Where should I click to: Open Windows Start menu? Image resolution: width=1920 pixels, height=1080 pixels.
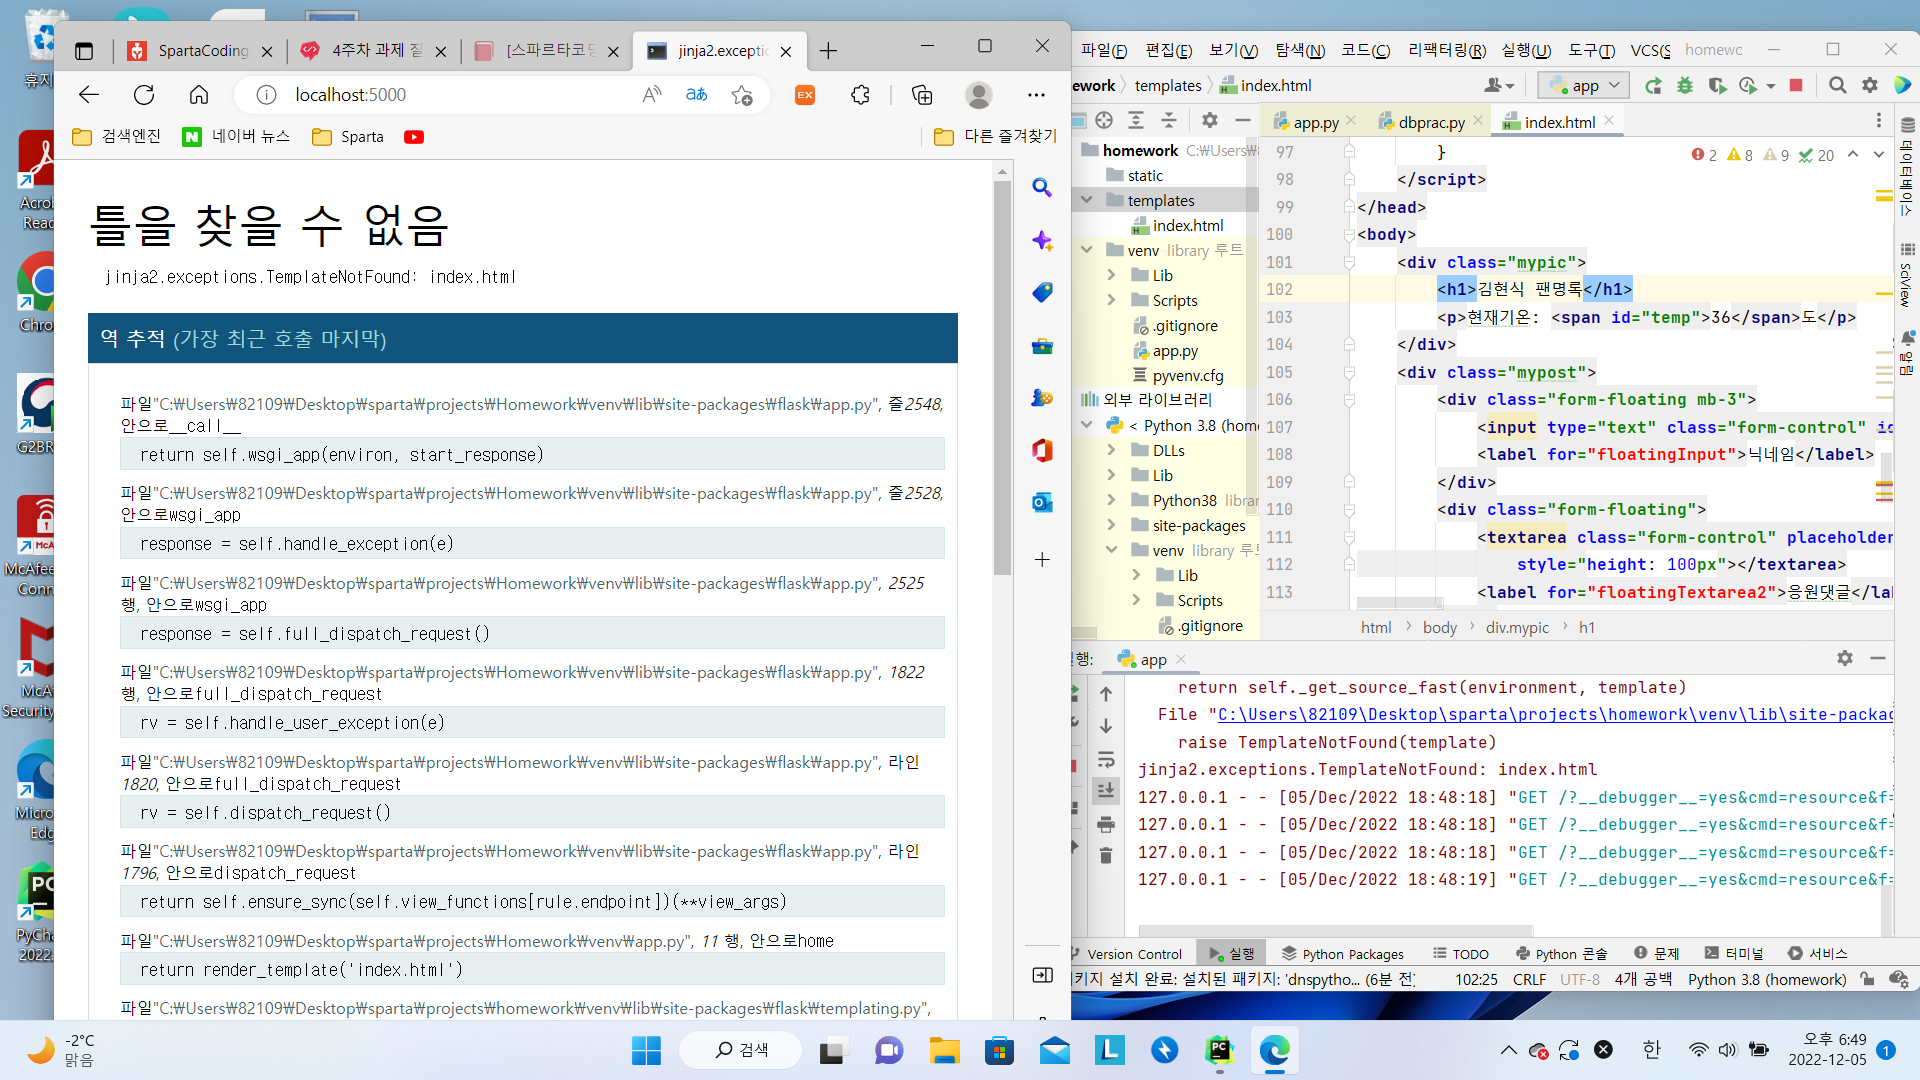click(646, 1050)
